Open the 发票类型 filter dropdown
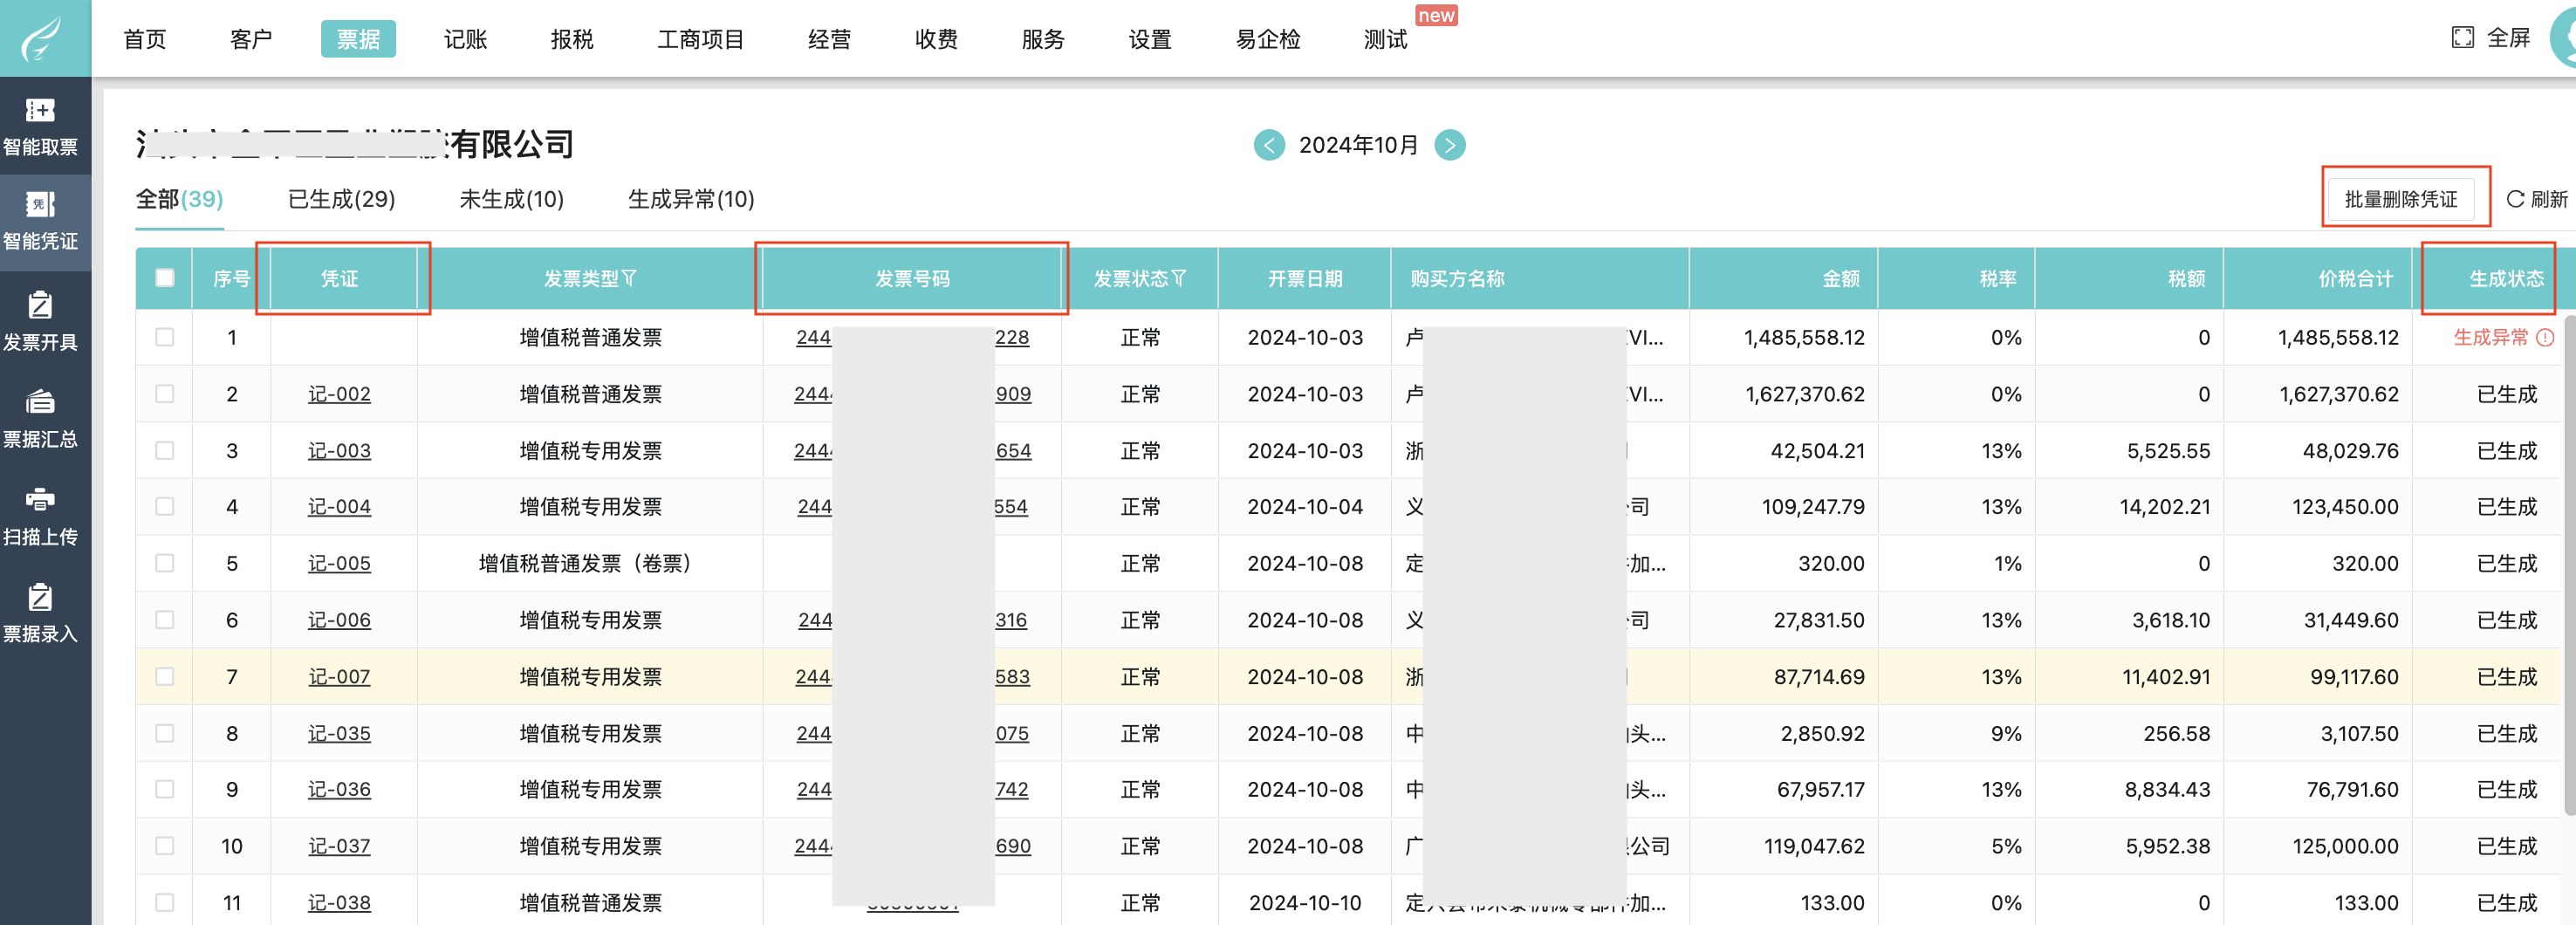The height and width of the screenshot is (925, 2576). point(629,278)
